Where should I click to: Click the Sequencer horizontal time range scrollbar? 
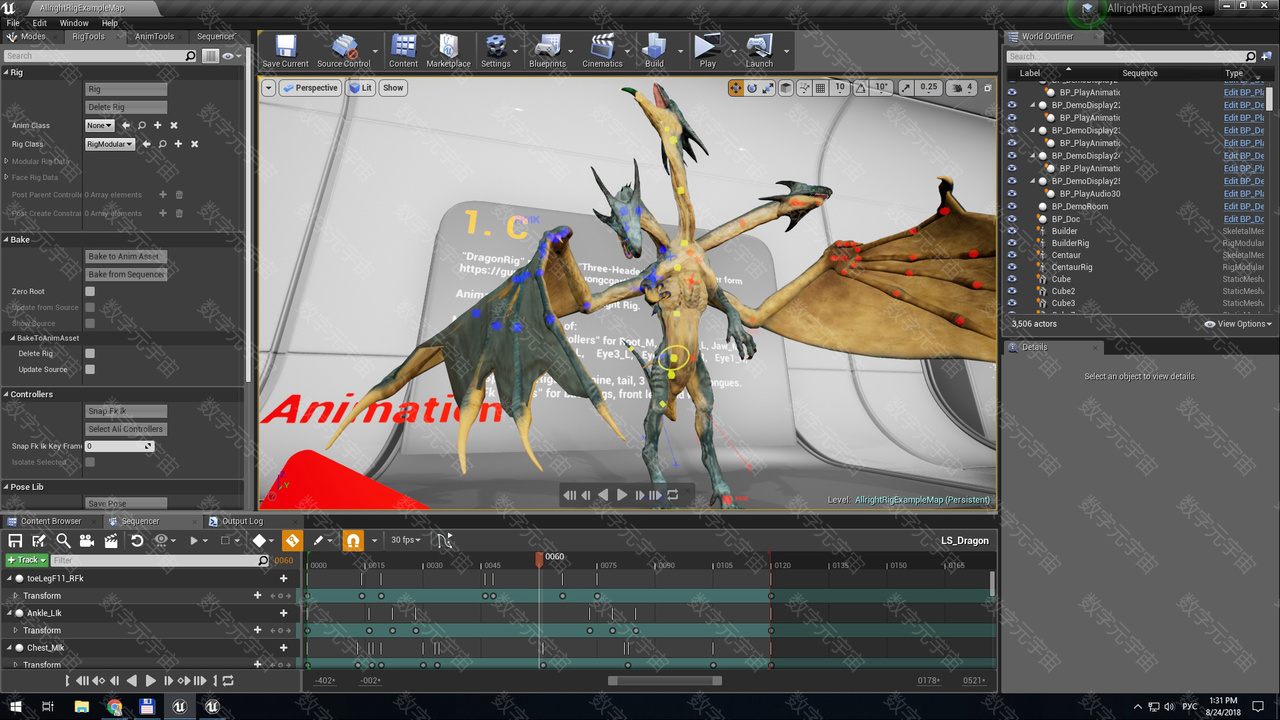pos(665,681)
